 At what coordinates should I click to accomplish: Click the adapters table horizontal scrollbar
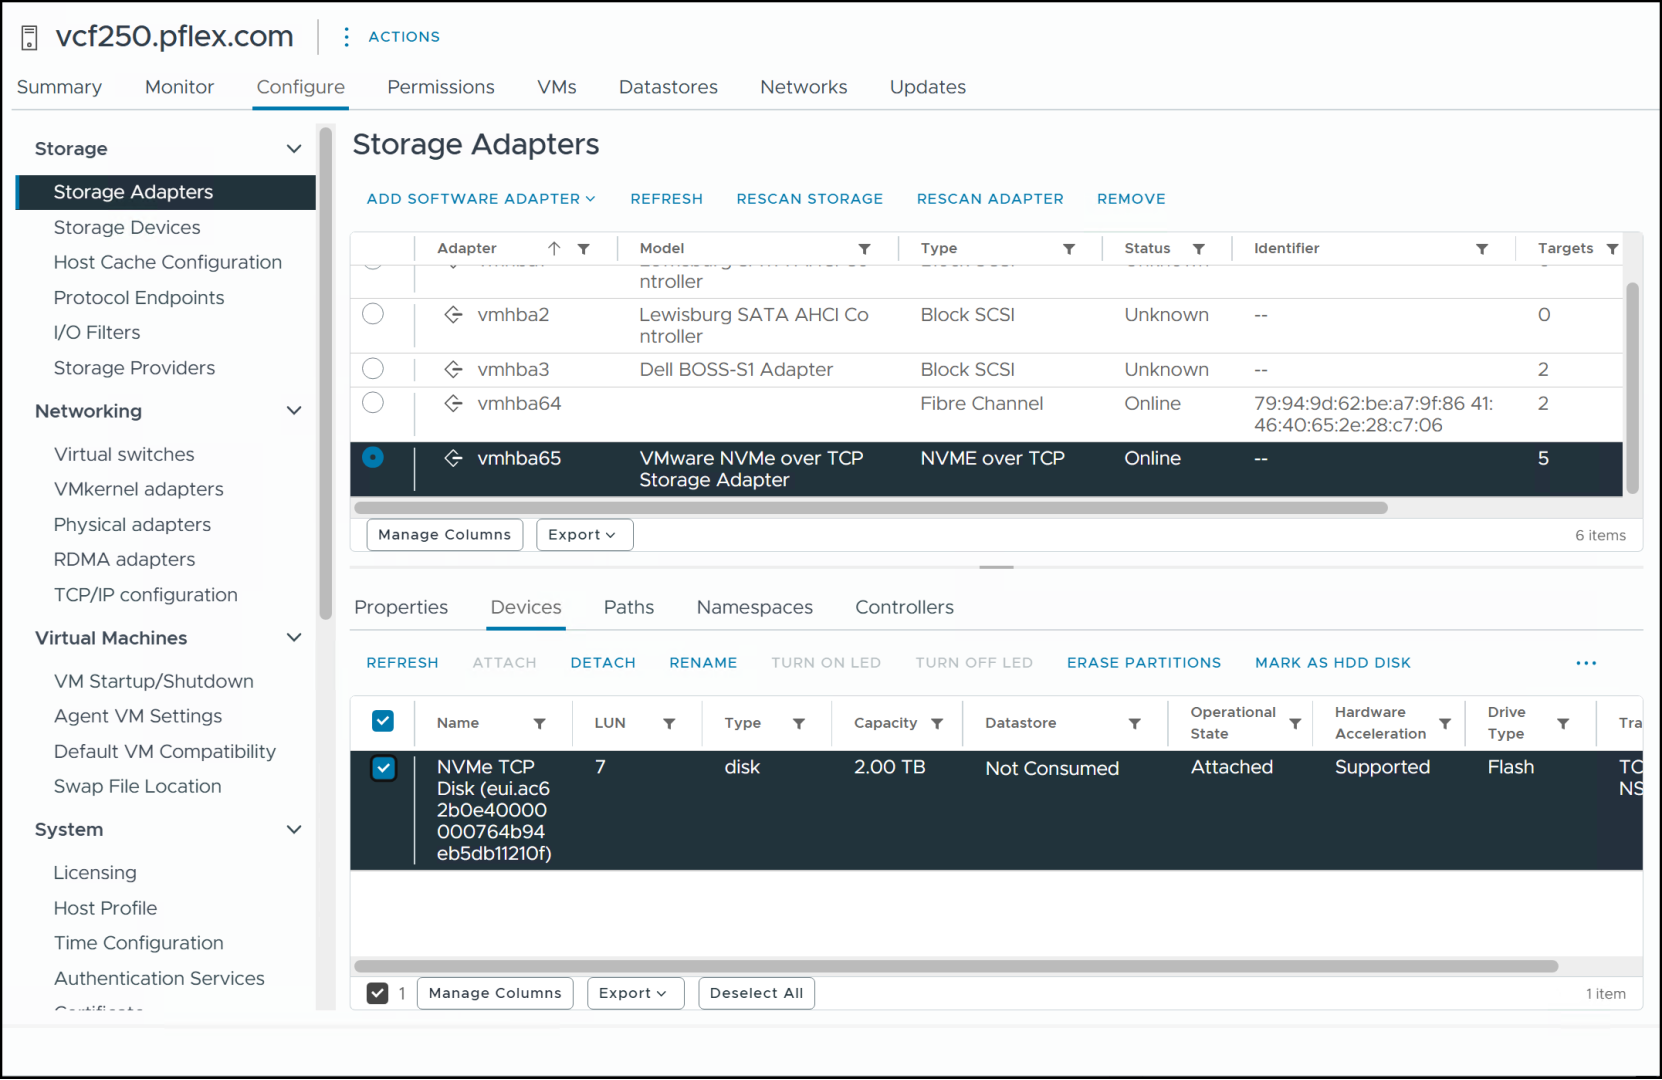(x=871, y=508)
